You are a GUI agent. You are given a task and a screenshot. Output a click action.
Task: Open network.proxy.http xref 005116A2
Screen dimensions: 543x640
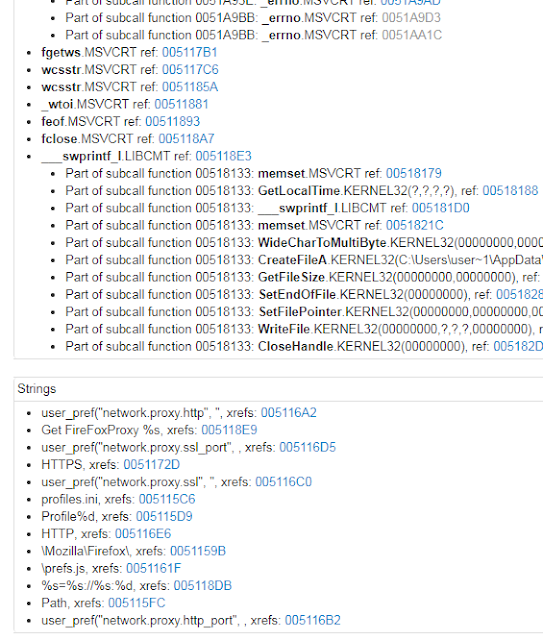tap(289, 413)
